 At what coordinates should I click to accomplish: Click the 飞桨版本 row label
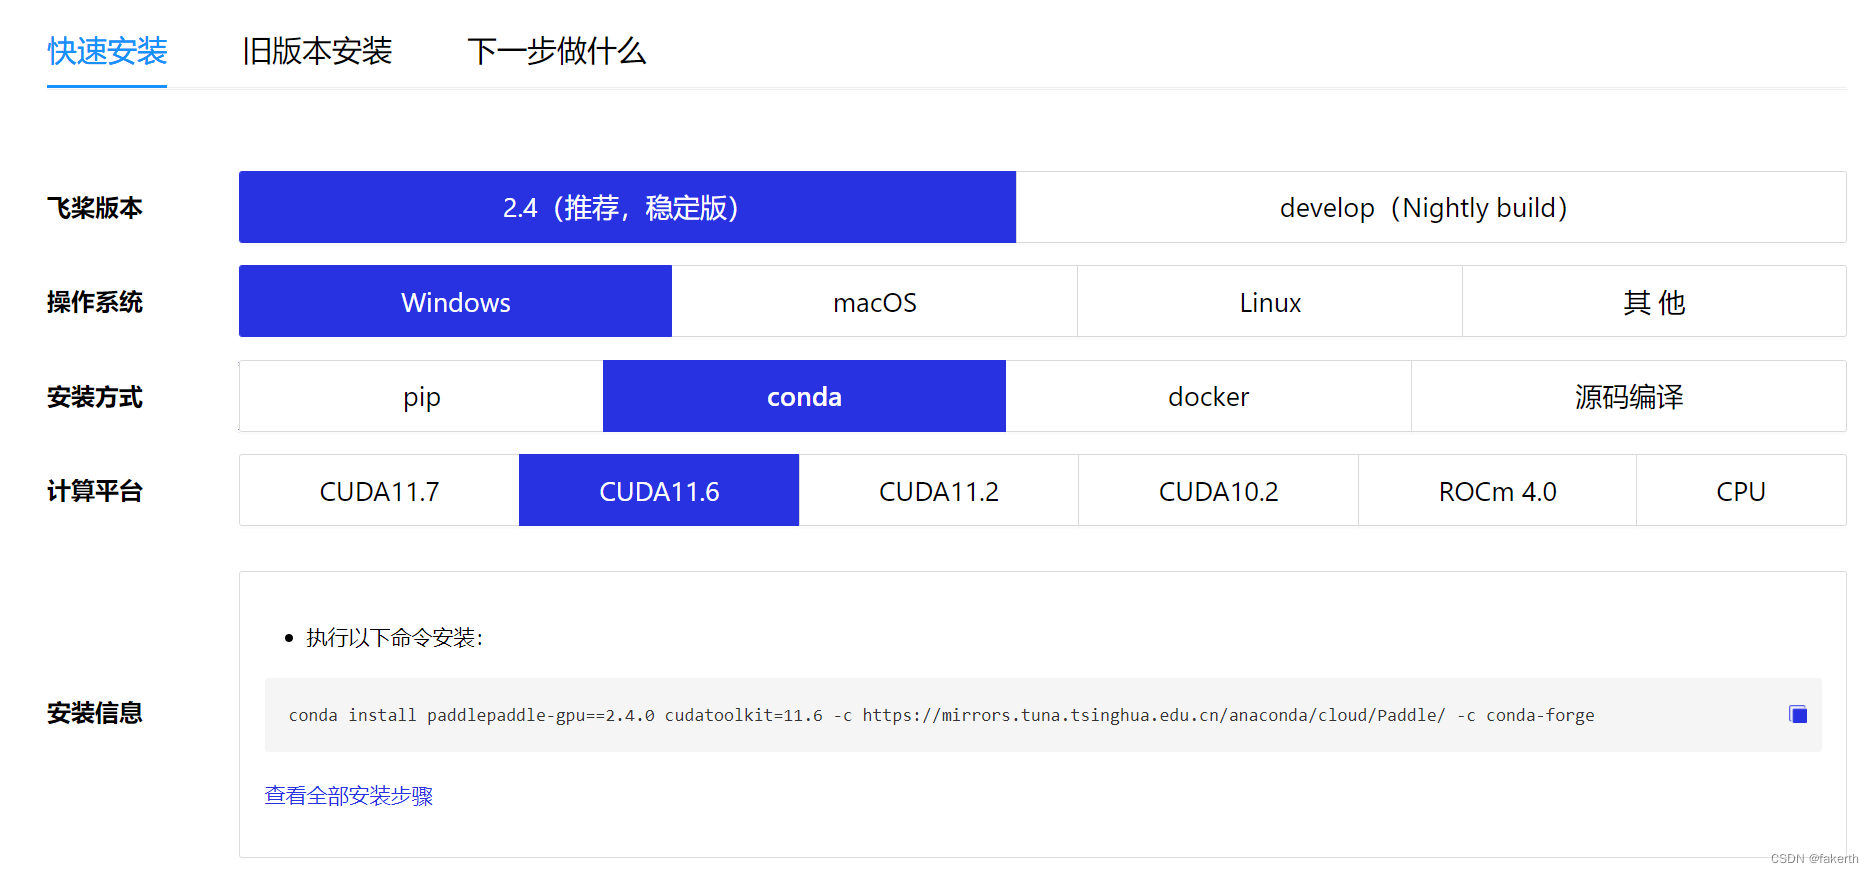click(95, 207)
